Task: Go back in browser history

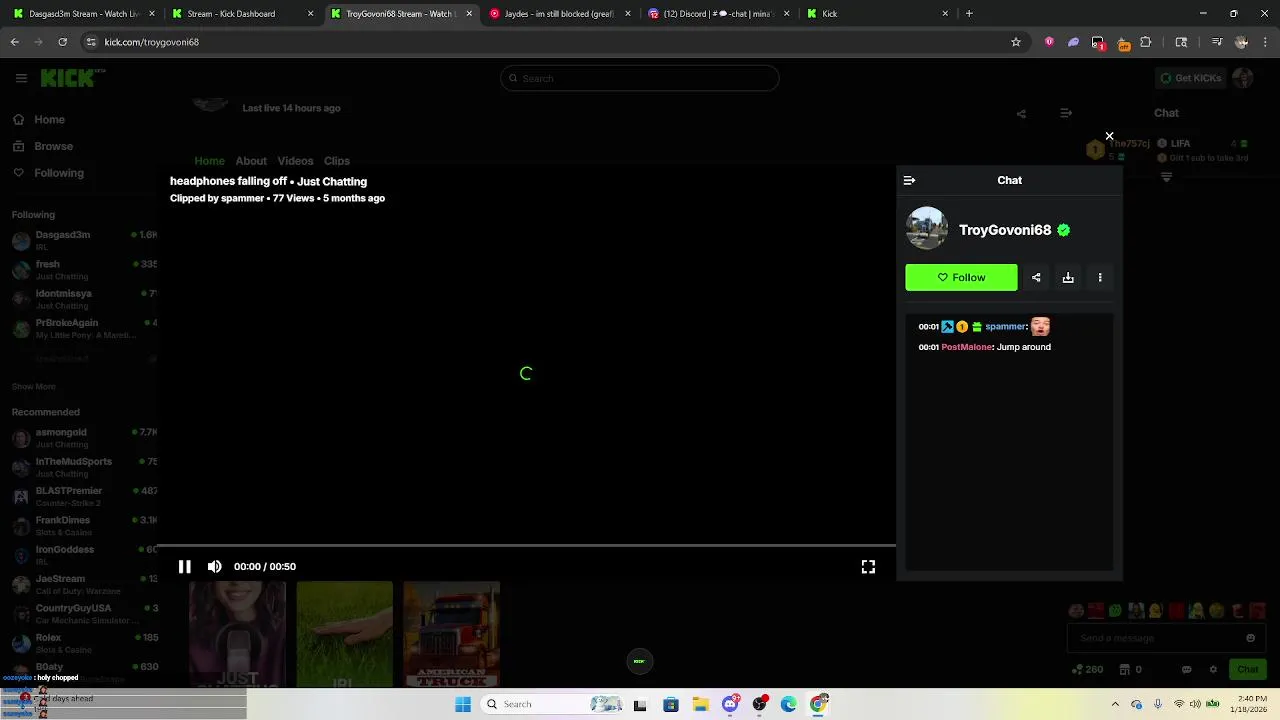Action: point(14,42)
